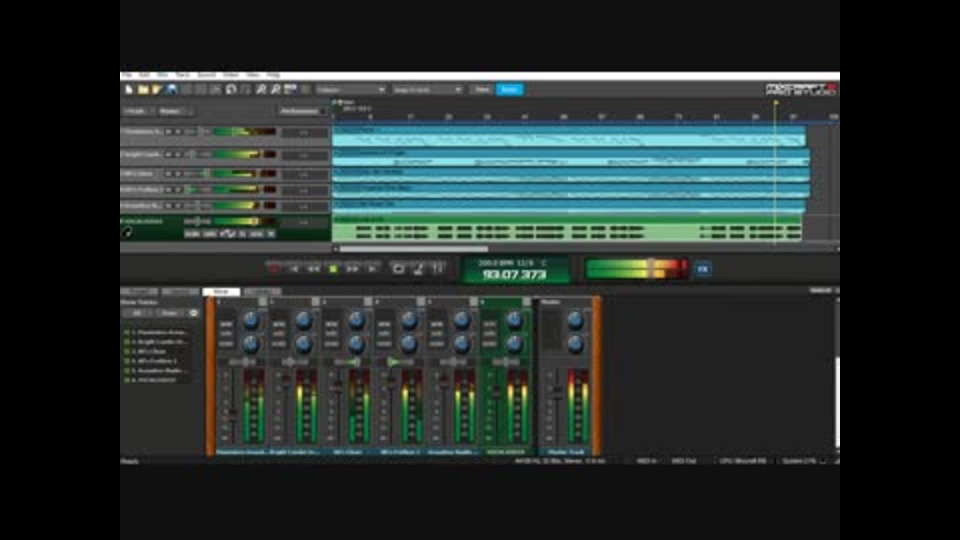Click the first magnifier zoom icon
Screen dimensions: 960x540
coord(261,89)
